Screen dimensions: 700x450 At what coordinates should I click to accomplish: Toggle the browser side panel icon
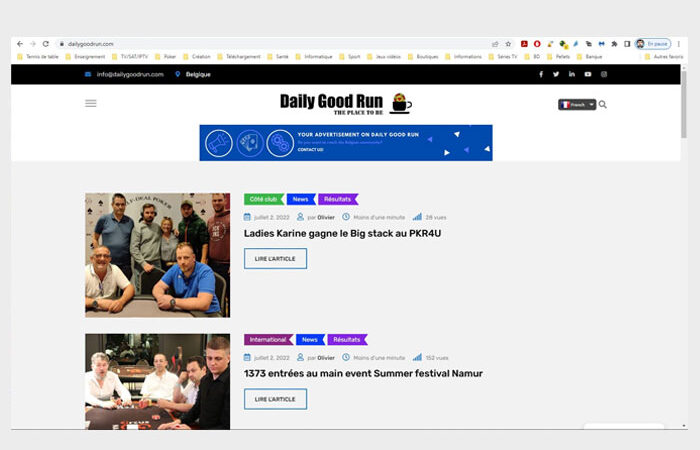(x=627, y=44)
